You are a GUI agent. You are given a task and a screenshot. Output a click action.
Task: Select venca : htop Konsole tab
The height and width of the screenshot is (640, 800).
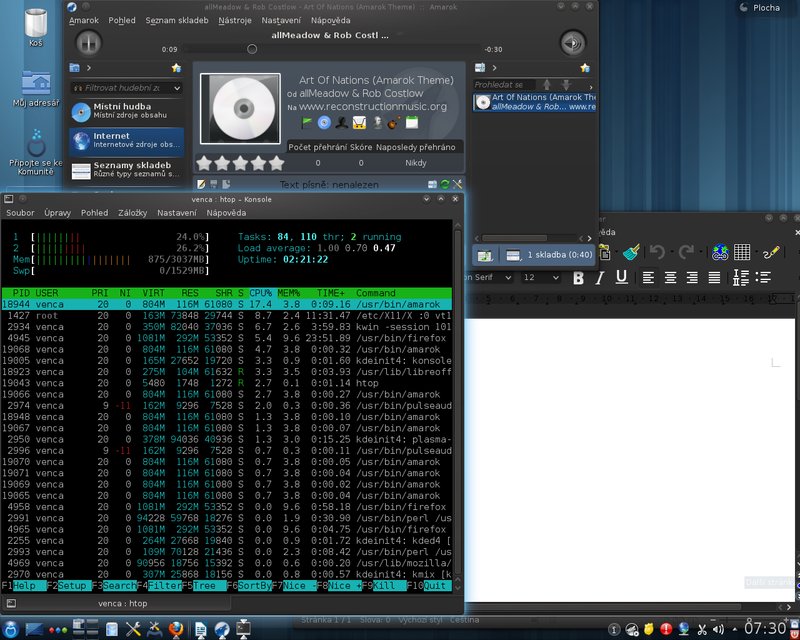(x=122, y=603)
